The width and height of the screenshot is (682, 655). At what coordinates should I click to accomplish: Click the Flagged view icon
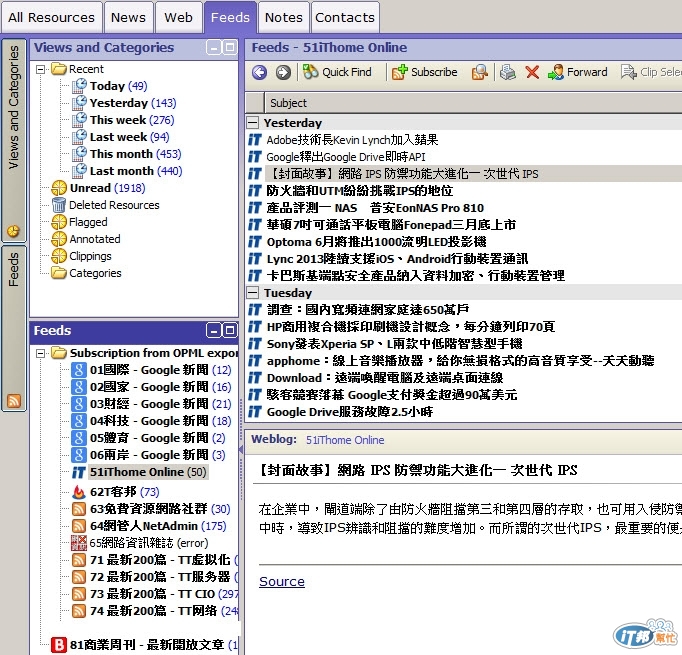[59, 222]
